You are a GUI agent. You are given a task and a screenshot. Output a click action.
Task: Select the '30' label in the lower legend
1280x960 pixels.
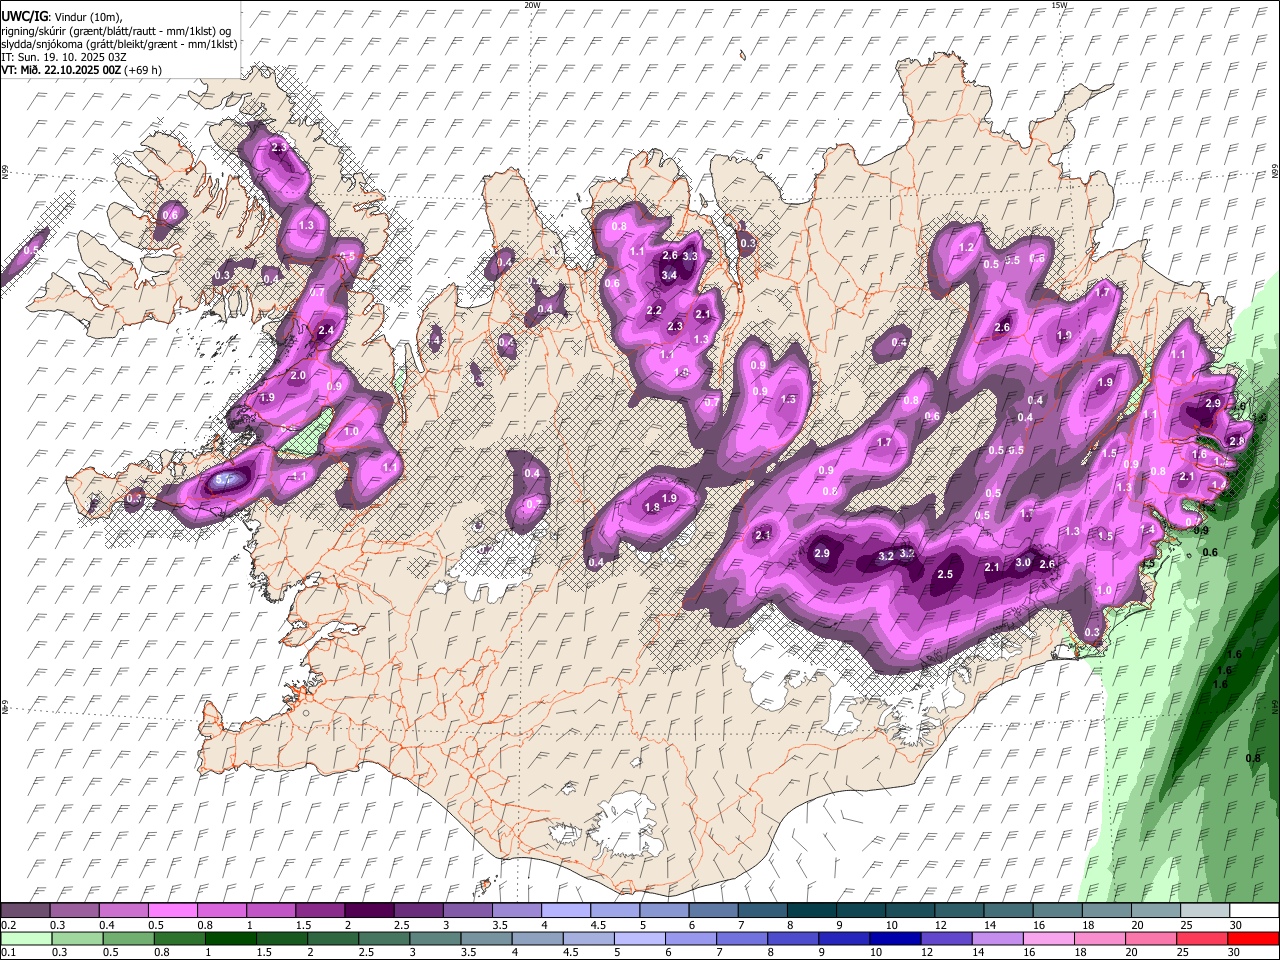(x=1235, y=953)
